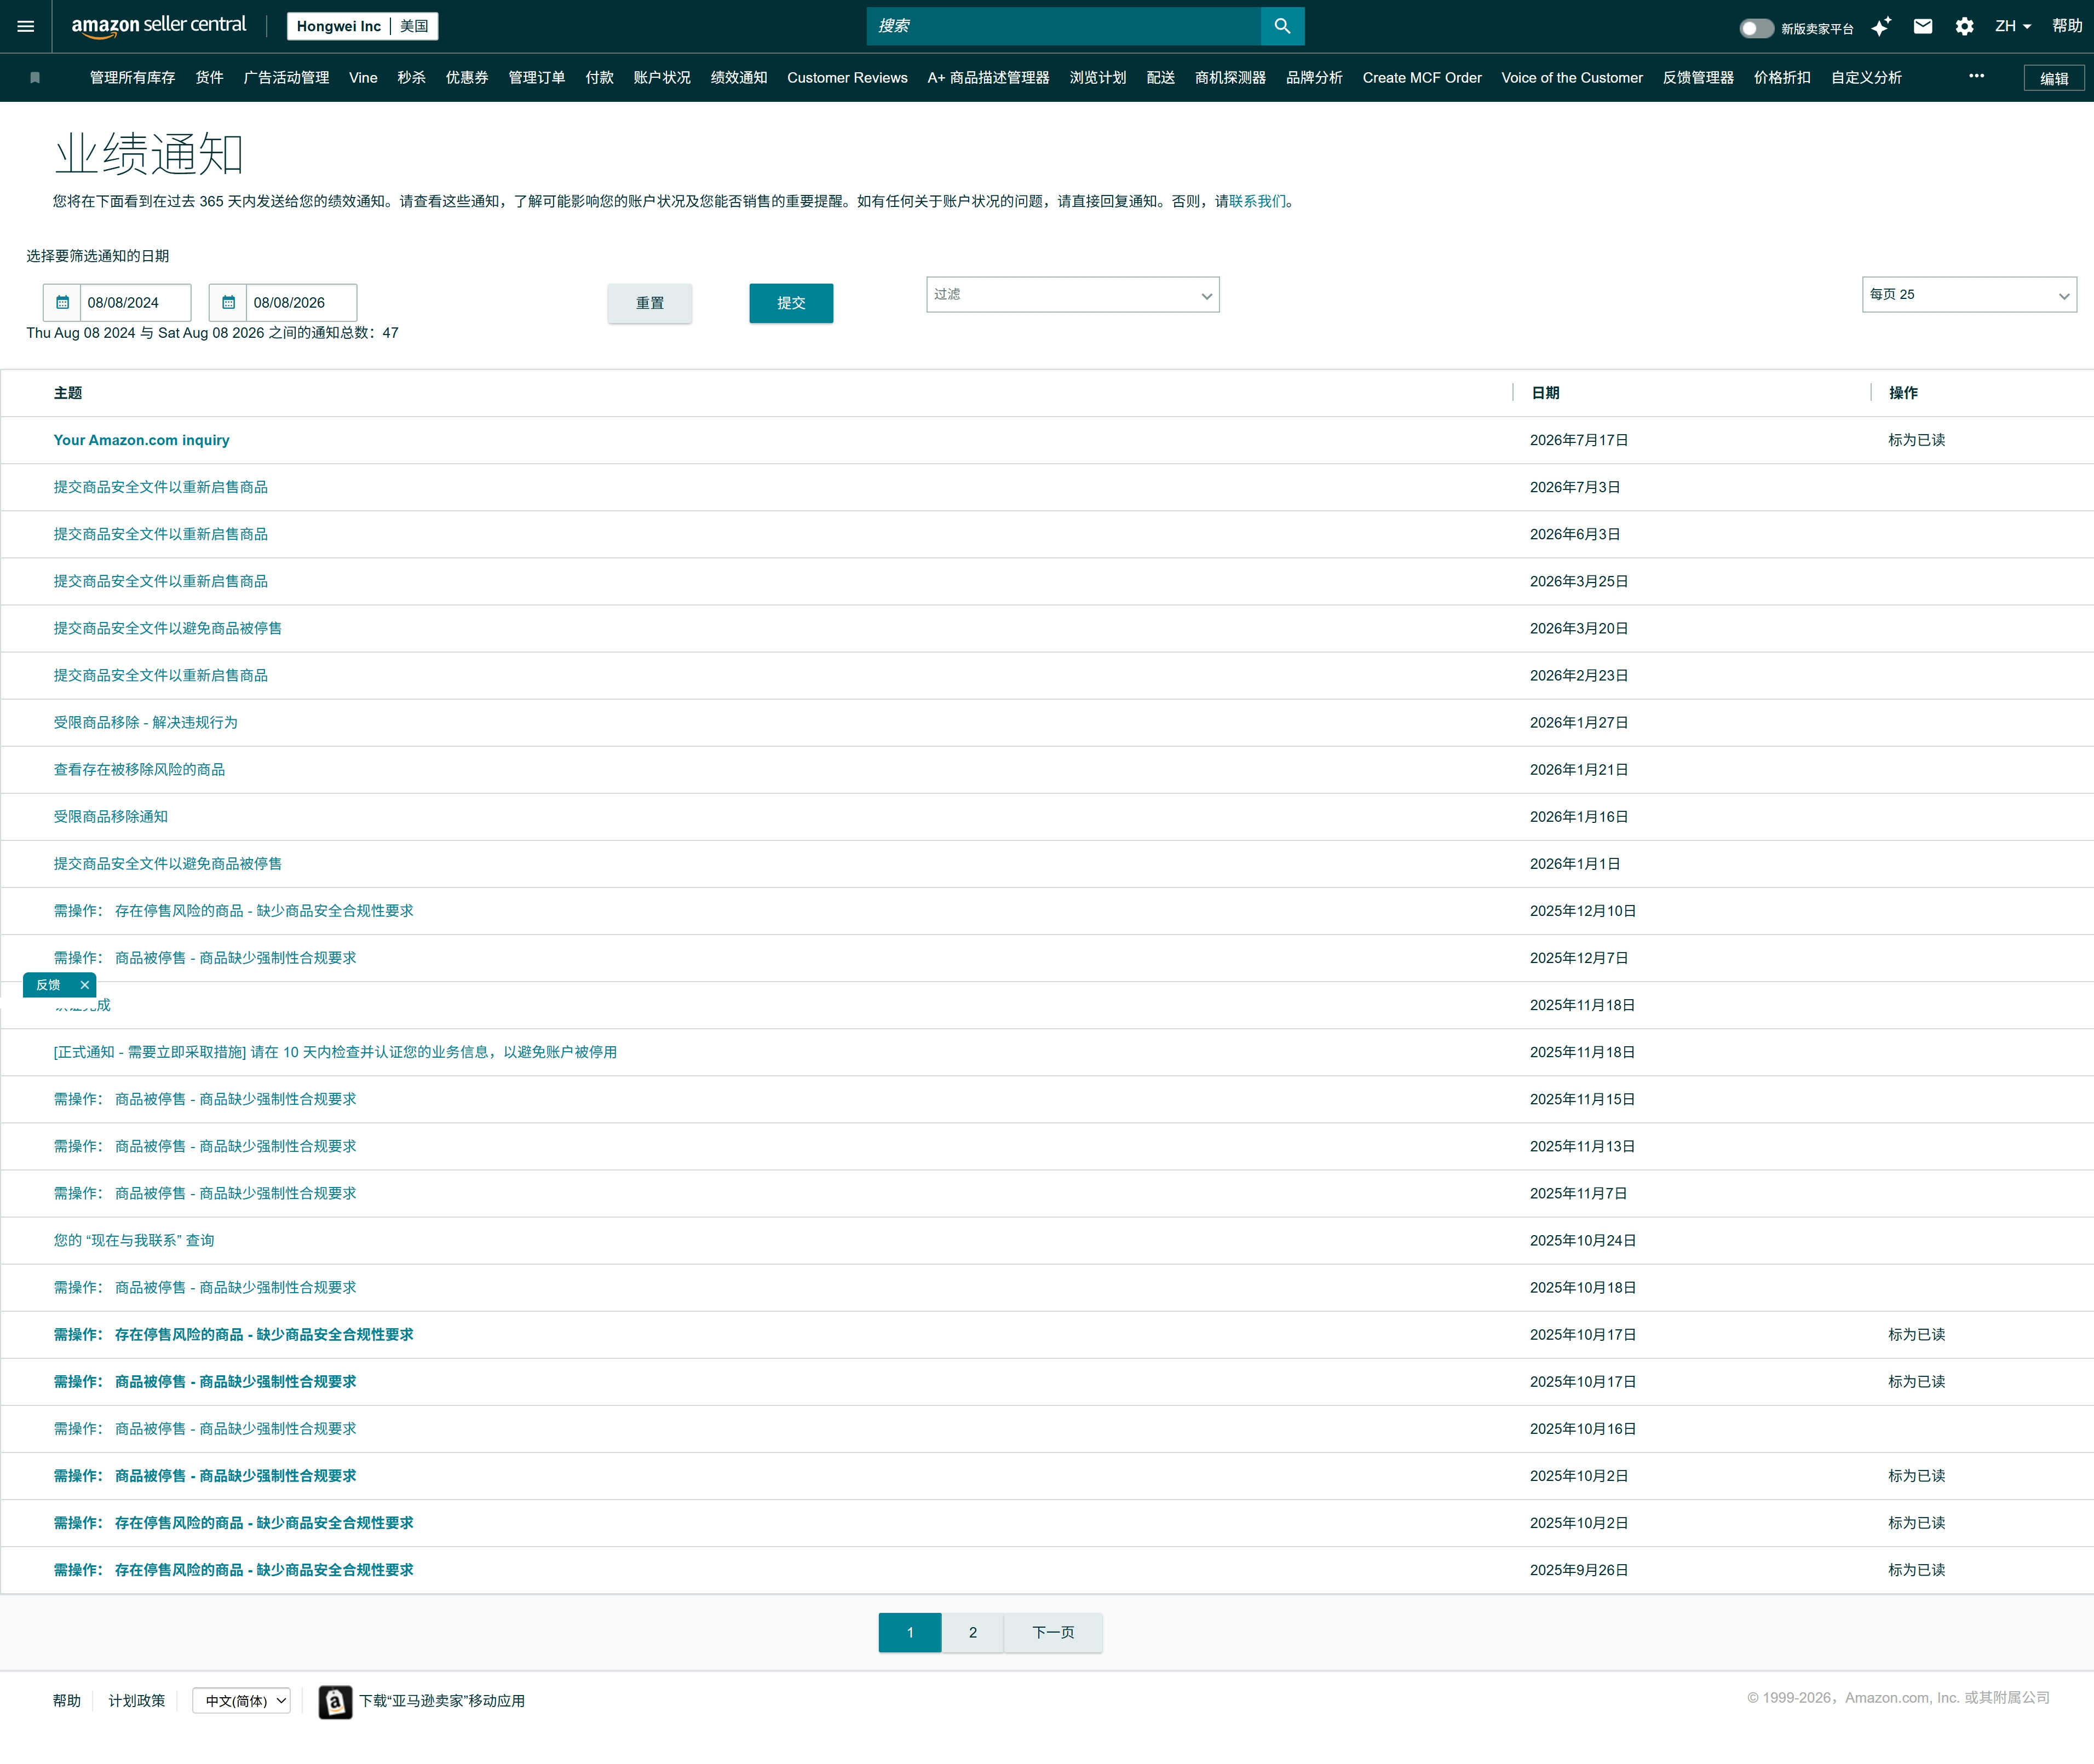Open the 受限商品移除通知 notification

click(x=111, y=817)
